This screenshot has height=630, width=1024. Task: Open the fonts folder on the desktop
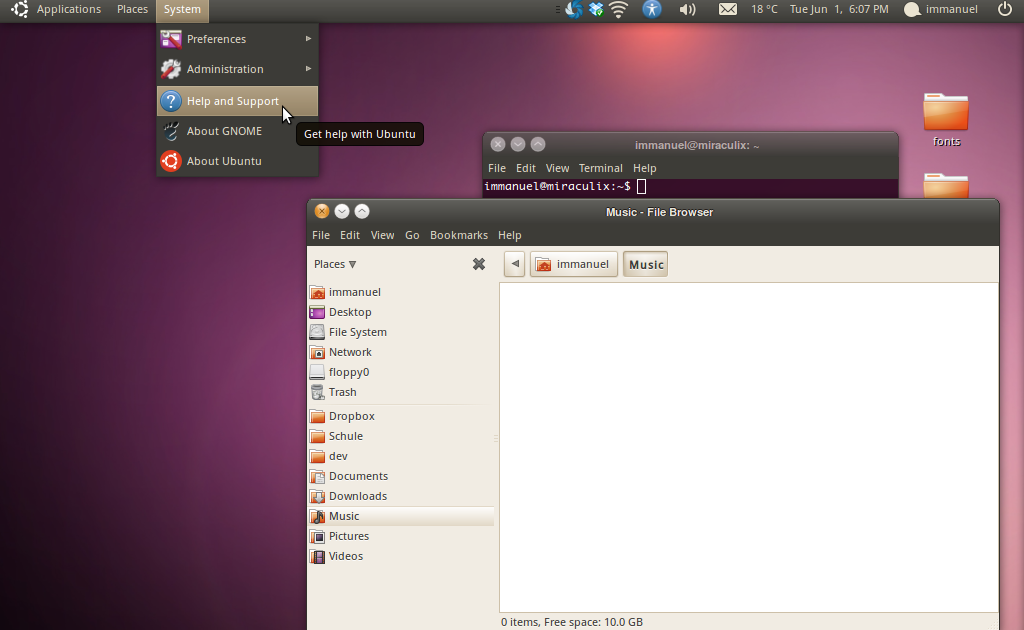click(944, 110)
